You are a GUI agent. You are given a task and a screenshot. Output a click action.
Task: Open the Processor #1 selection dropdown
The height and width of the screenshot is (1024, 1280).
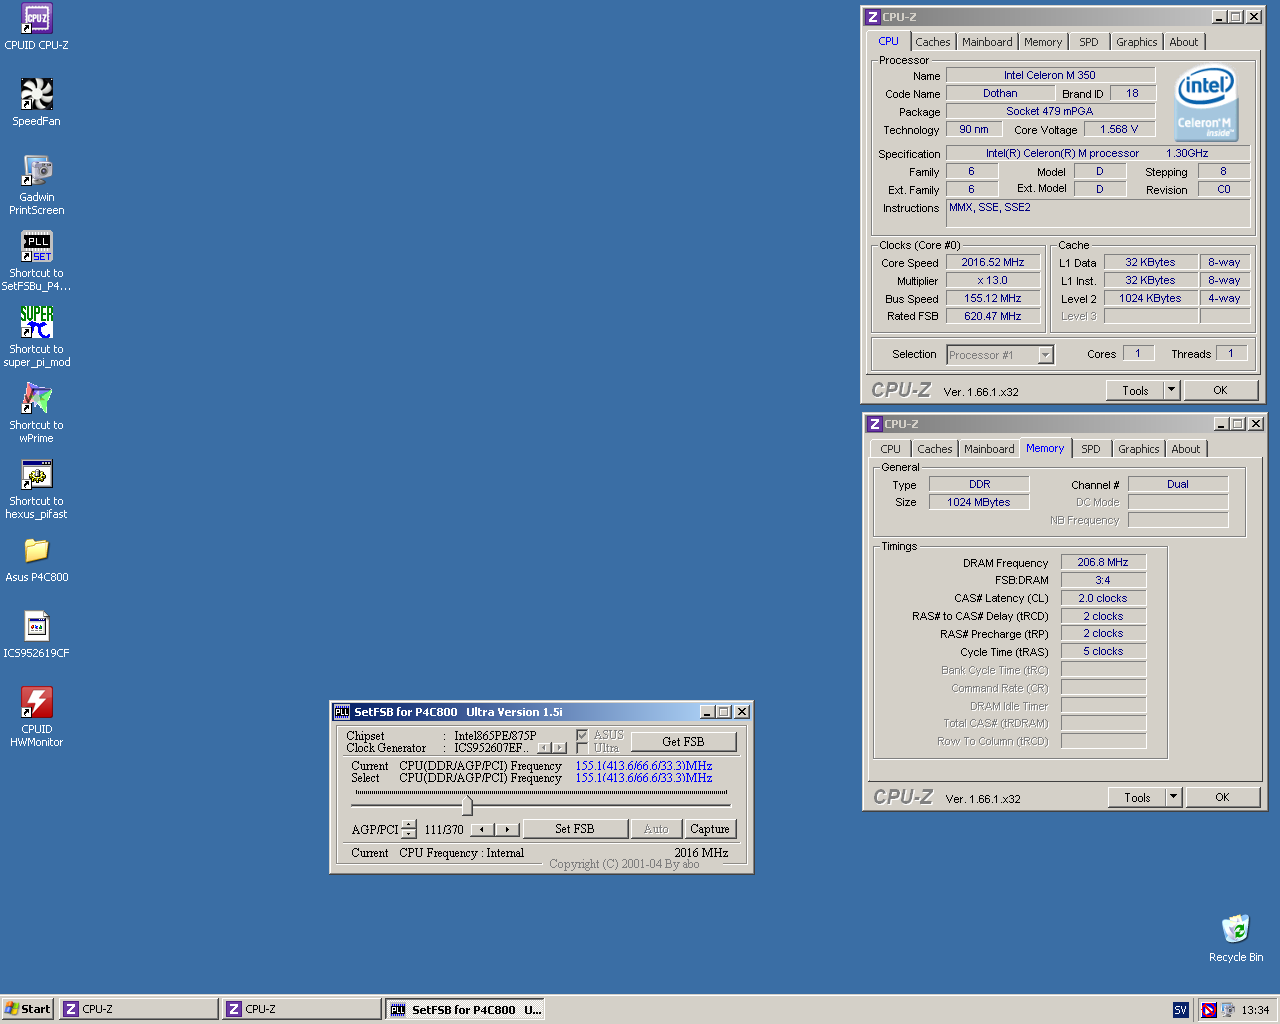point(1046,355)
